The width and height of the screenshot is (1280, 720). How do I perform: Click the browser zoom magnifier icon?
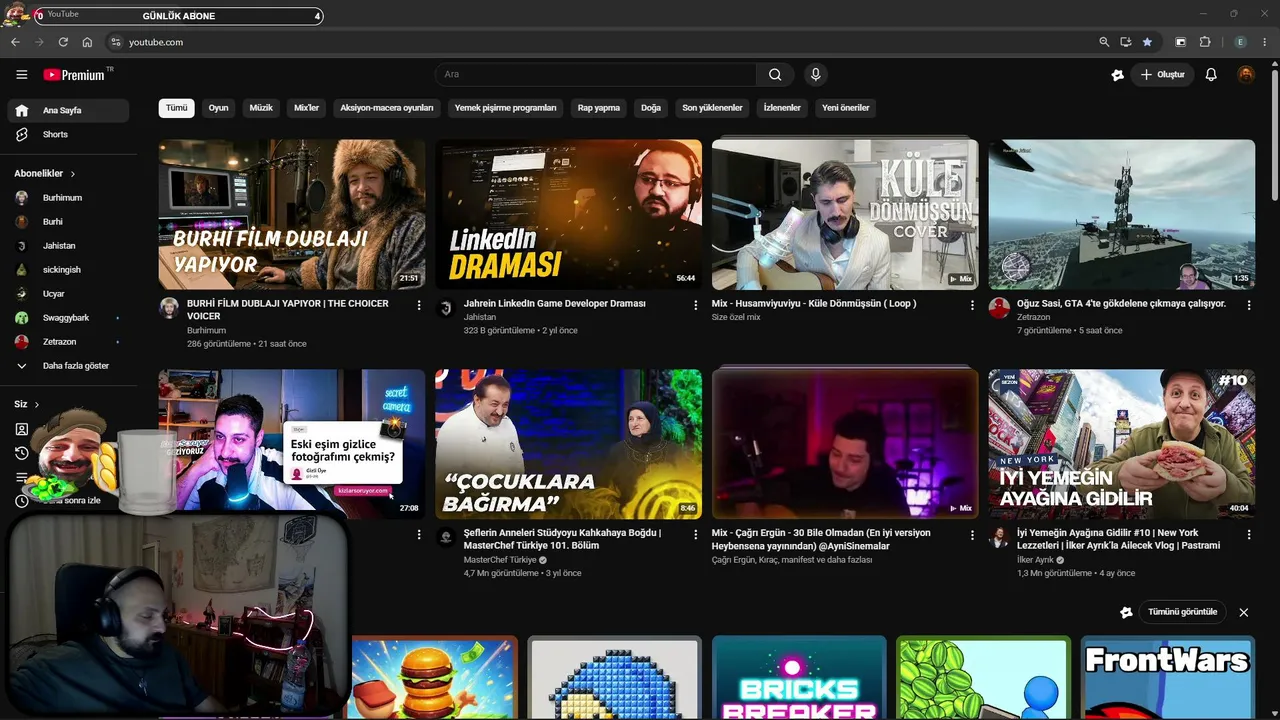click(1104, 42)
